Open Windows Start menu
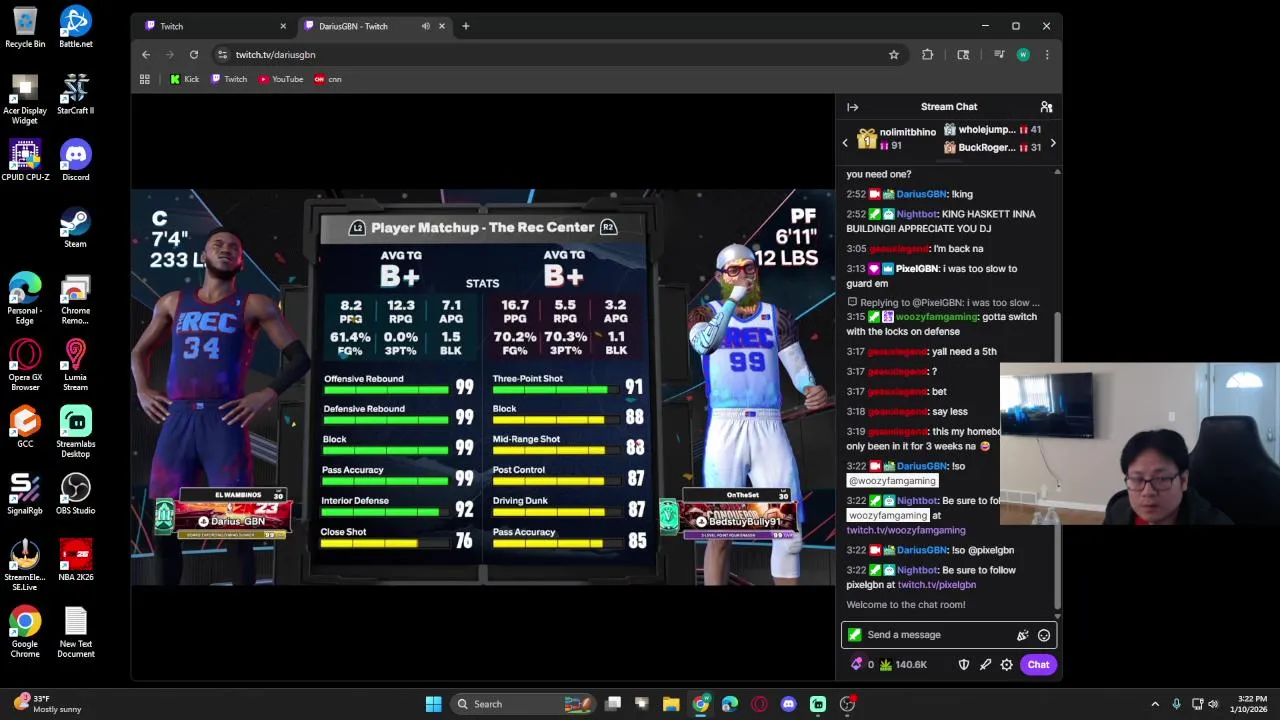Screen dimensions: 1280x720 click(x=433, y=704)
